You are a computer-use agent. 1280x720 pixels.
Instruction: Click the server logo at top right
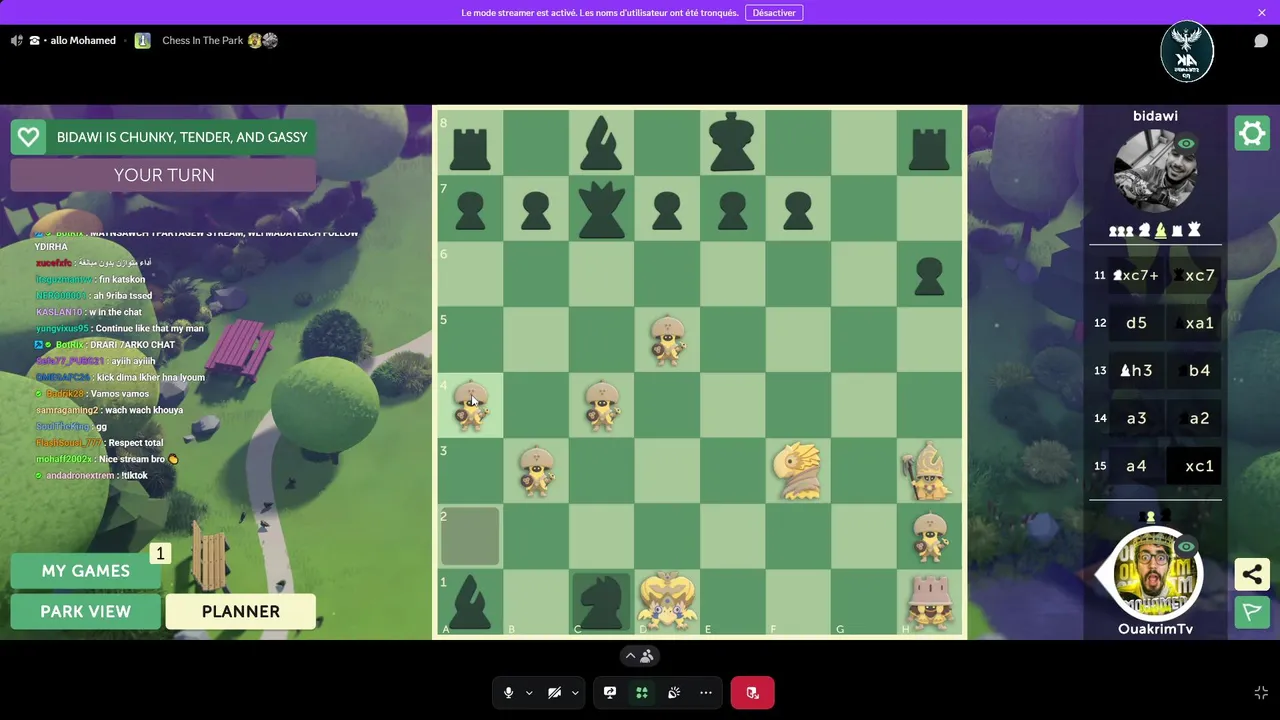tap(1187, 52)
